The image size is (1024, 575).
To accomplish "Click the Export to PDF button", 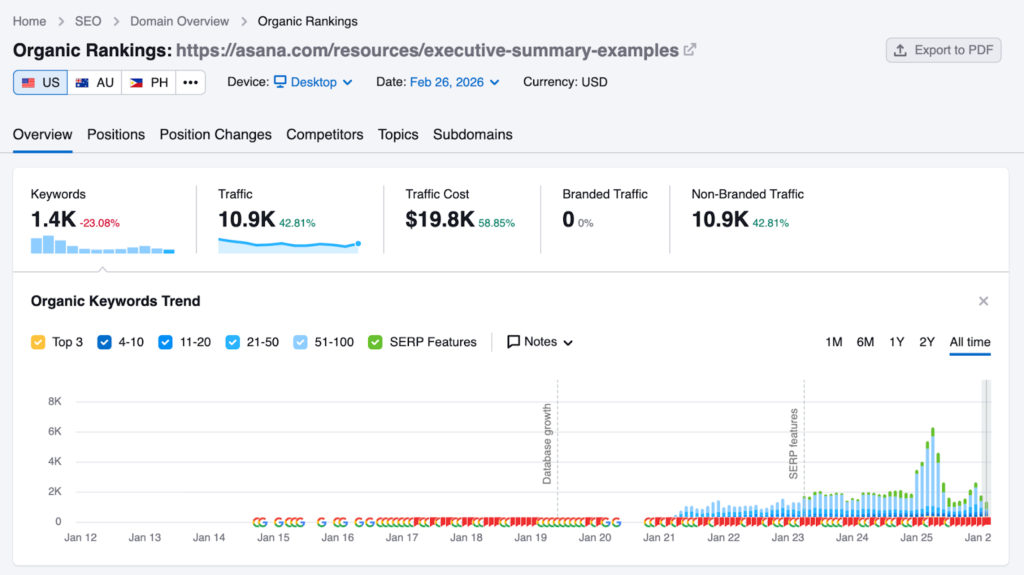I will coord(943,50).
